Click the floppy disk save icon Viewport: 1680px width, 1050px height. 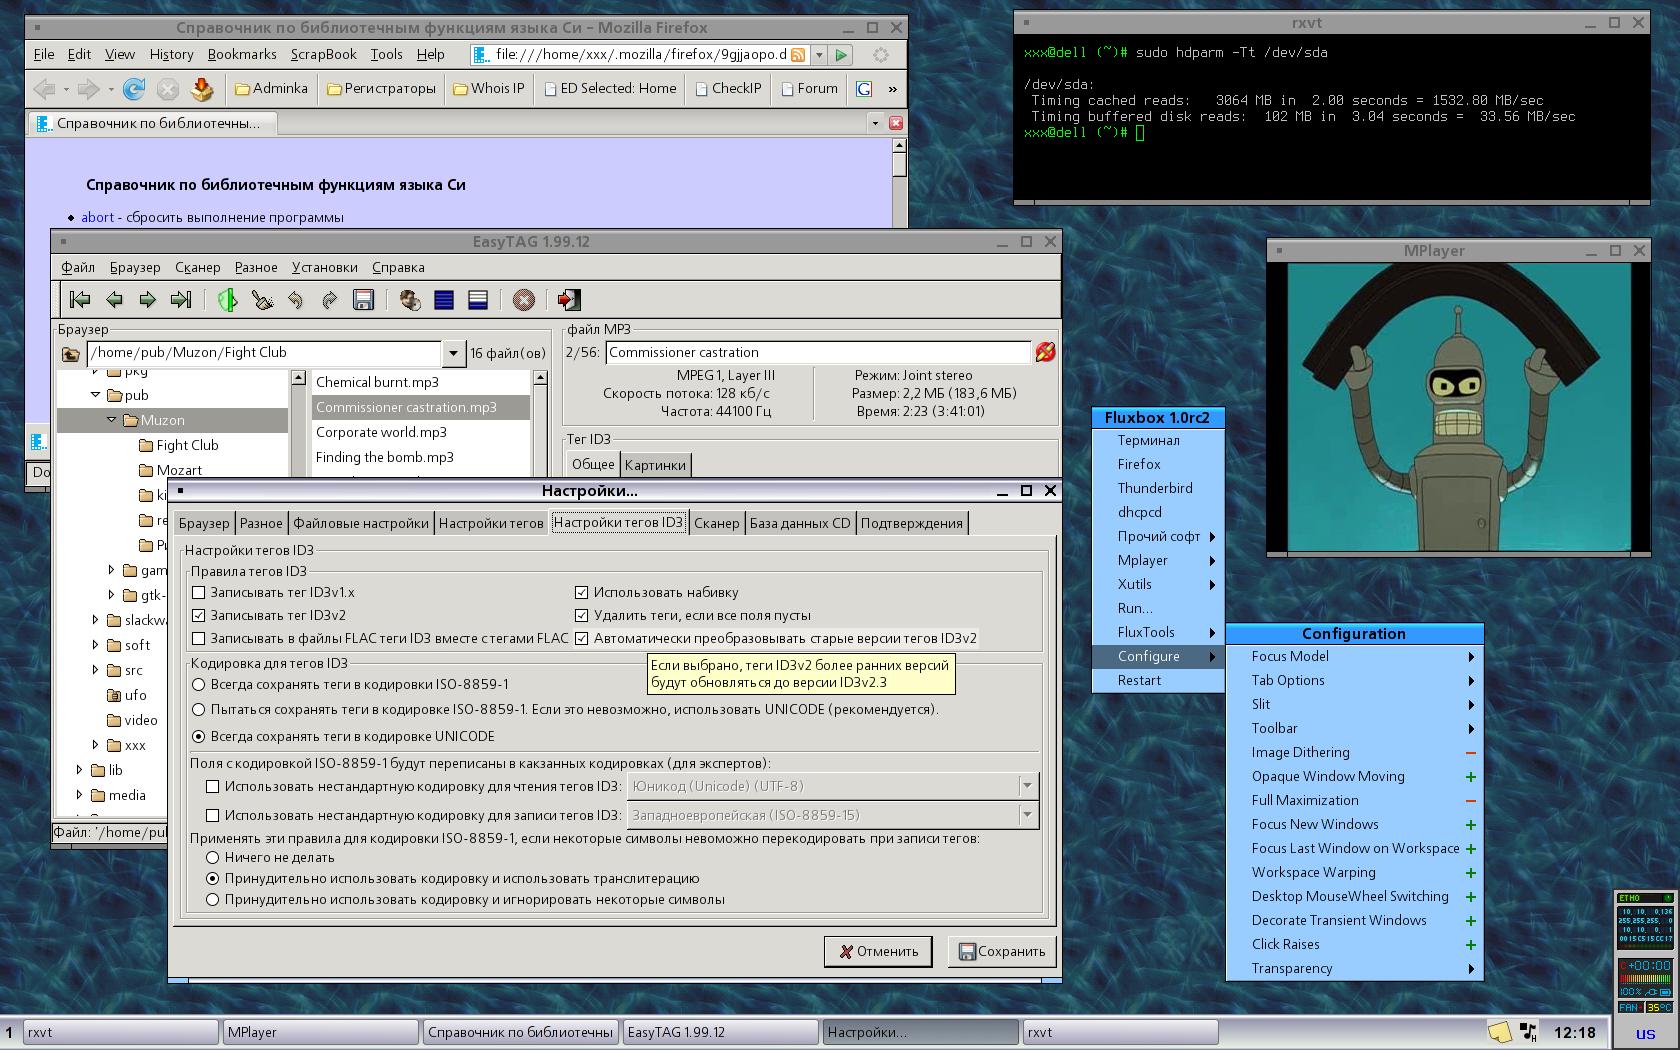pyautogui.click(x=363, y=300)
